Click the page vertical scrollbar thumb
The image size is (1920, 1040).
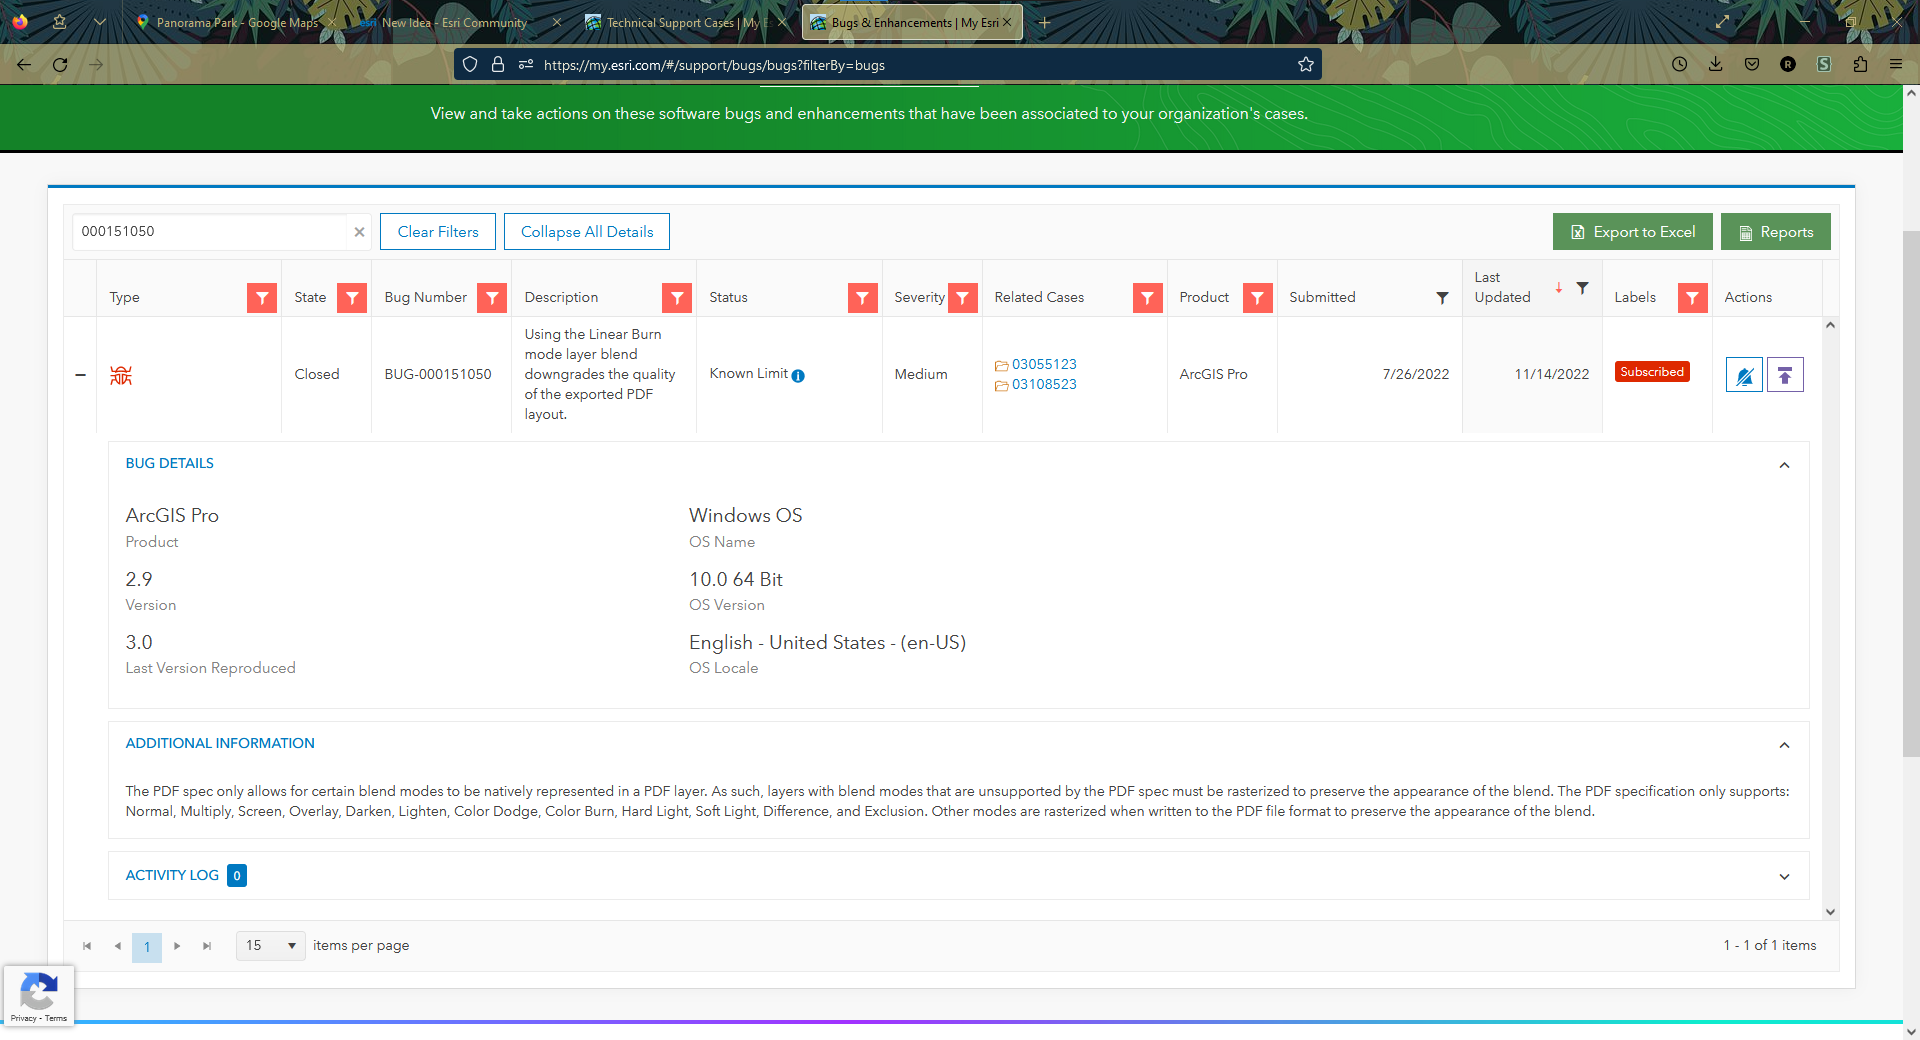pos(1911,495)
